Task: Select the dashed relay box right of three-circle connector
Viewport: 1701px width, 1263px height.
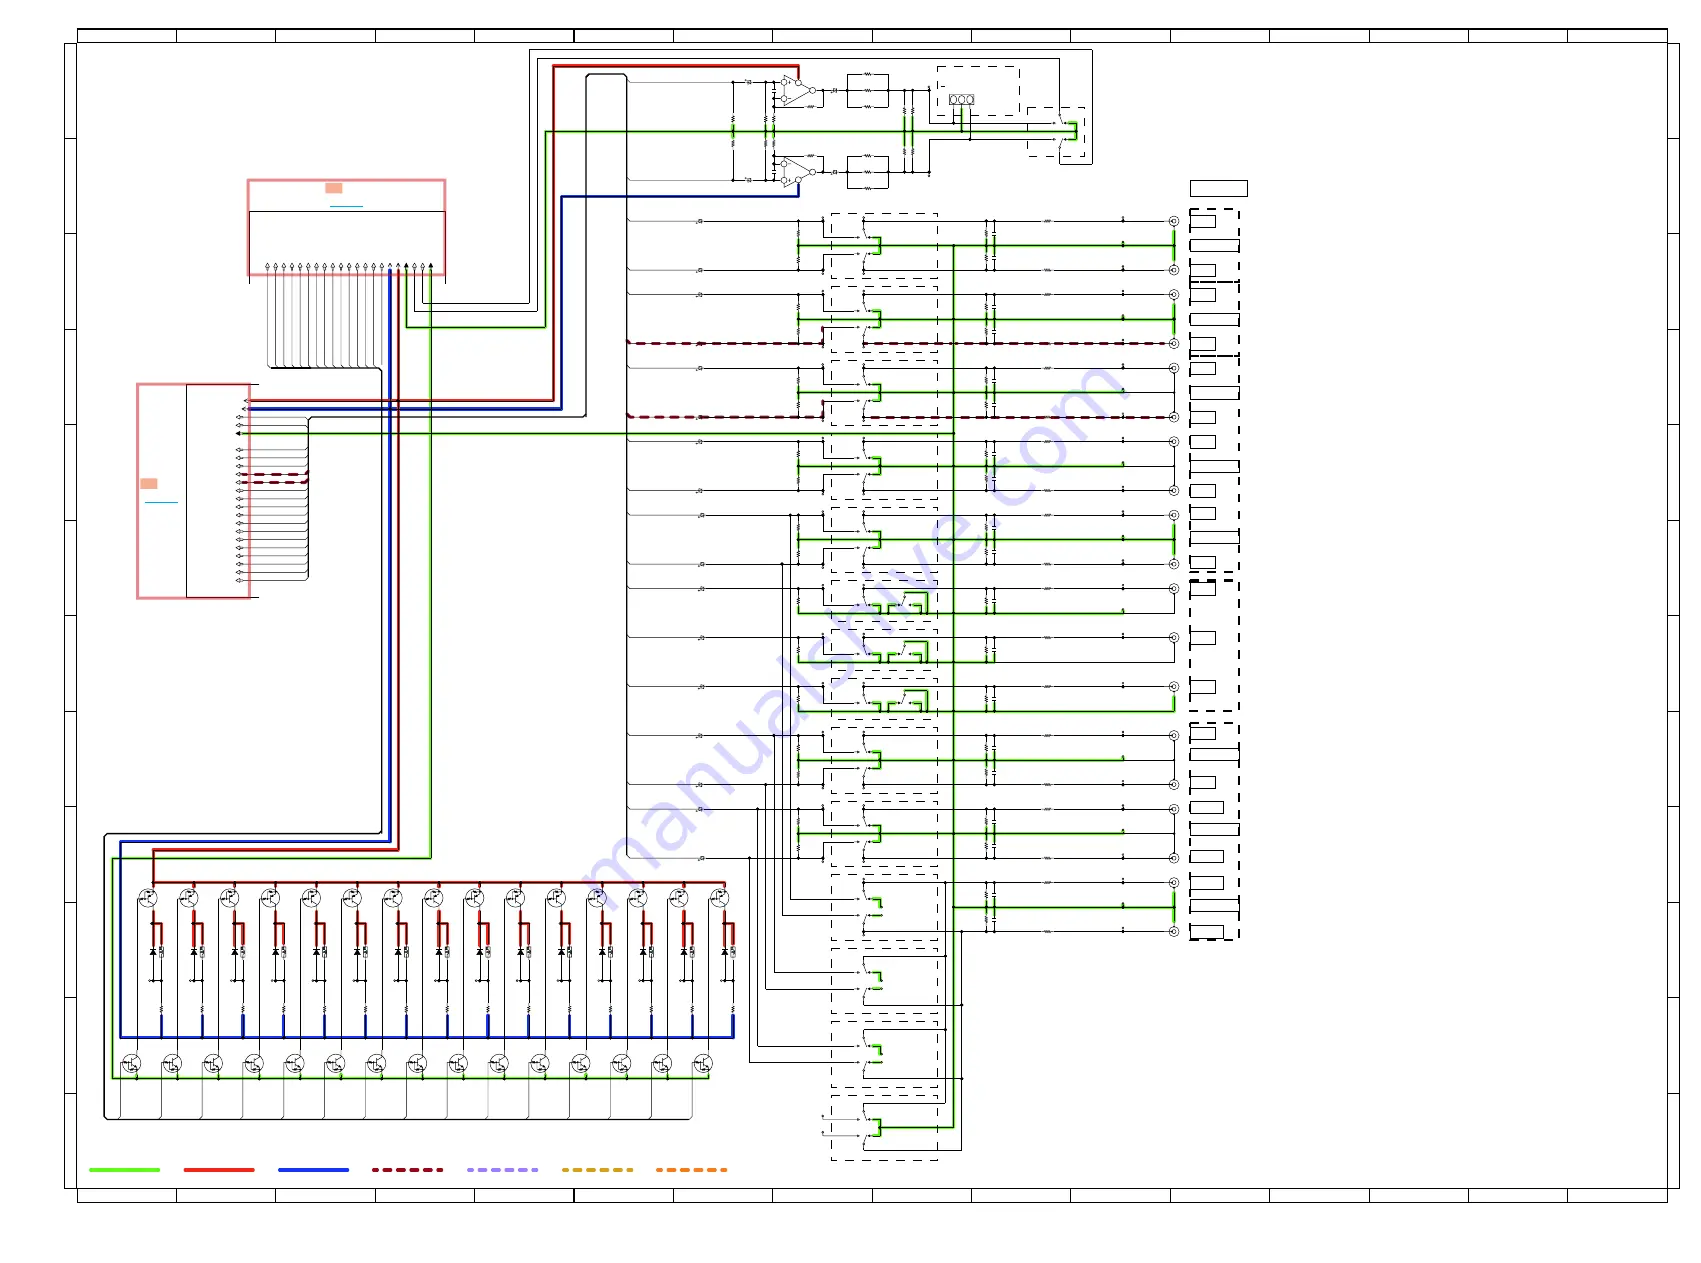Action: coord(1056,132)
